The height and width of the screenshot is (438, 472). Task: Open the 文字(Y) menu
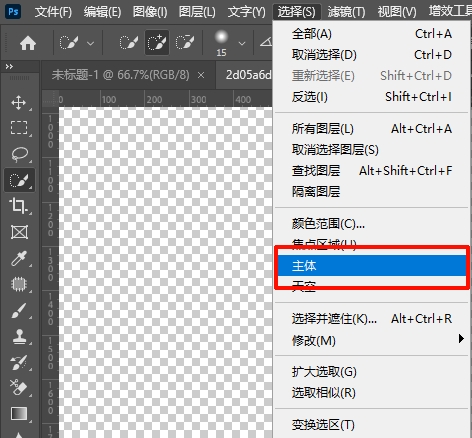[246, 12]
